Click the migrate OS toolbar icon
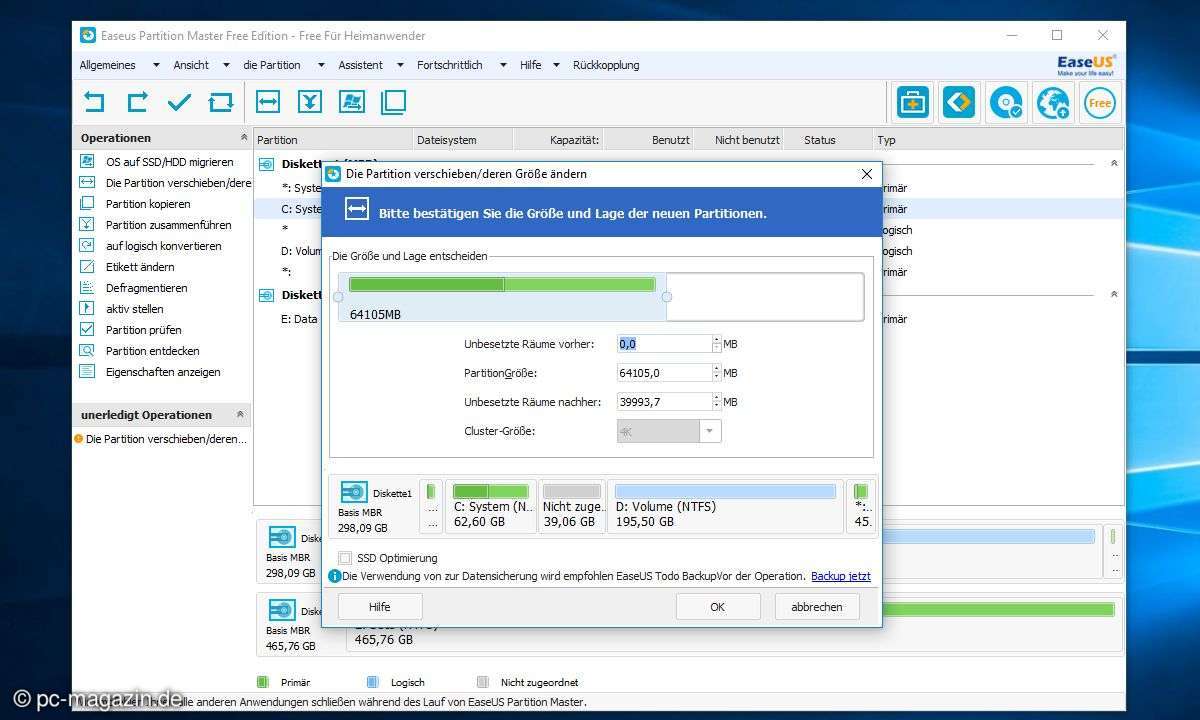This screenshot has height=720, width=1200. coord(352,102)
